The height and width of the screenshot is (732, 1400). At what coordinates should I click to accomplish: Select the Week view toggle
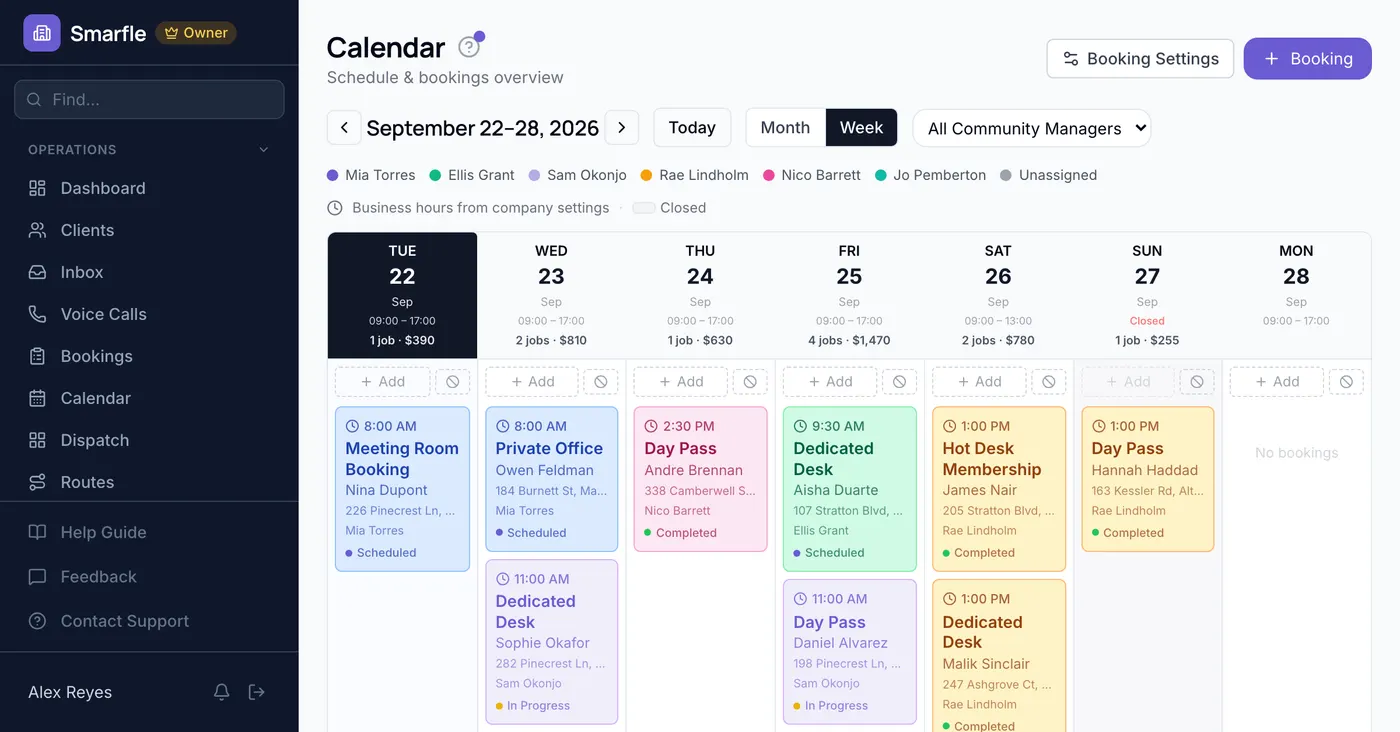coord(861,128)
